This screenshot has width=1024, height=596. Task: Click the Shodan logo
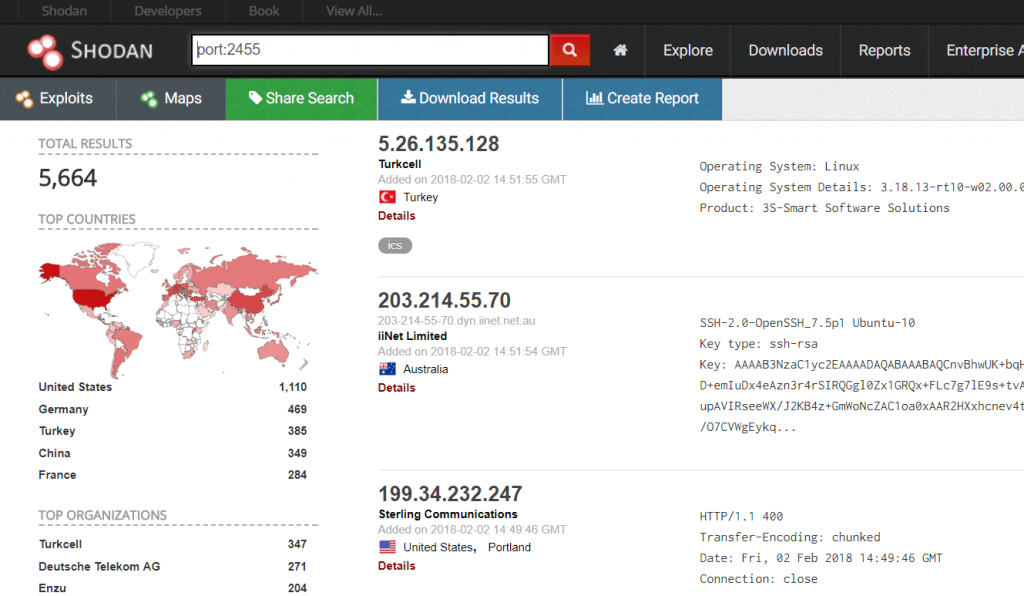(90, 51)
